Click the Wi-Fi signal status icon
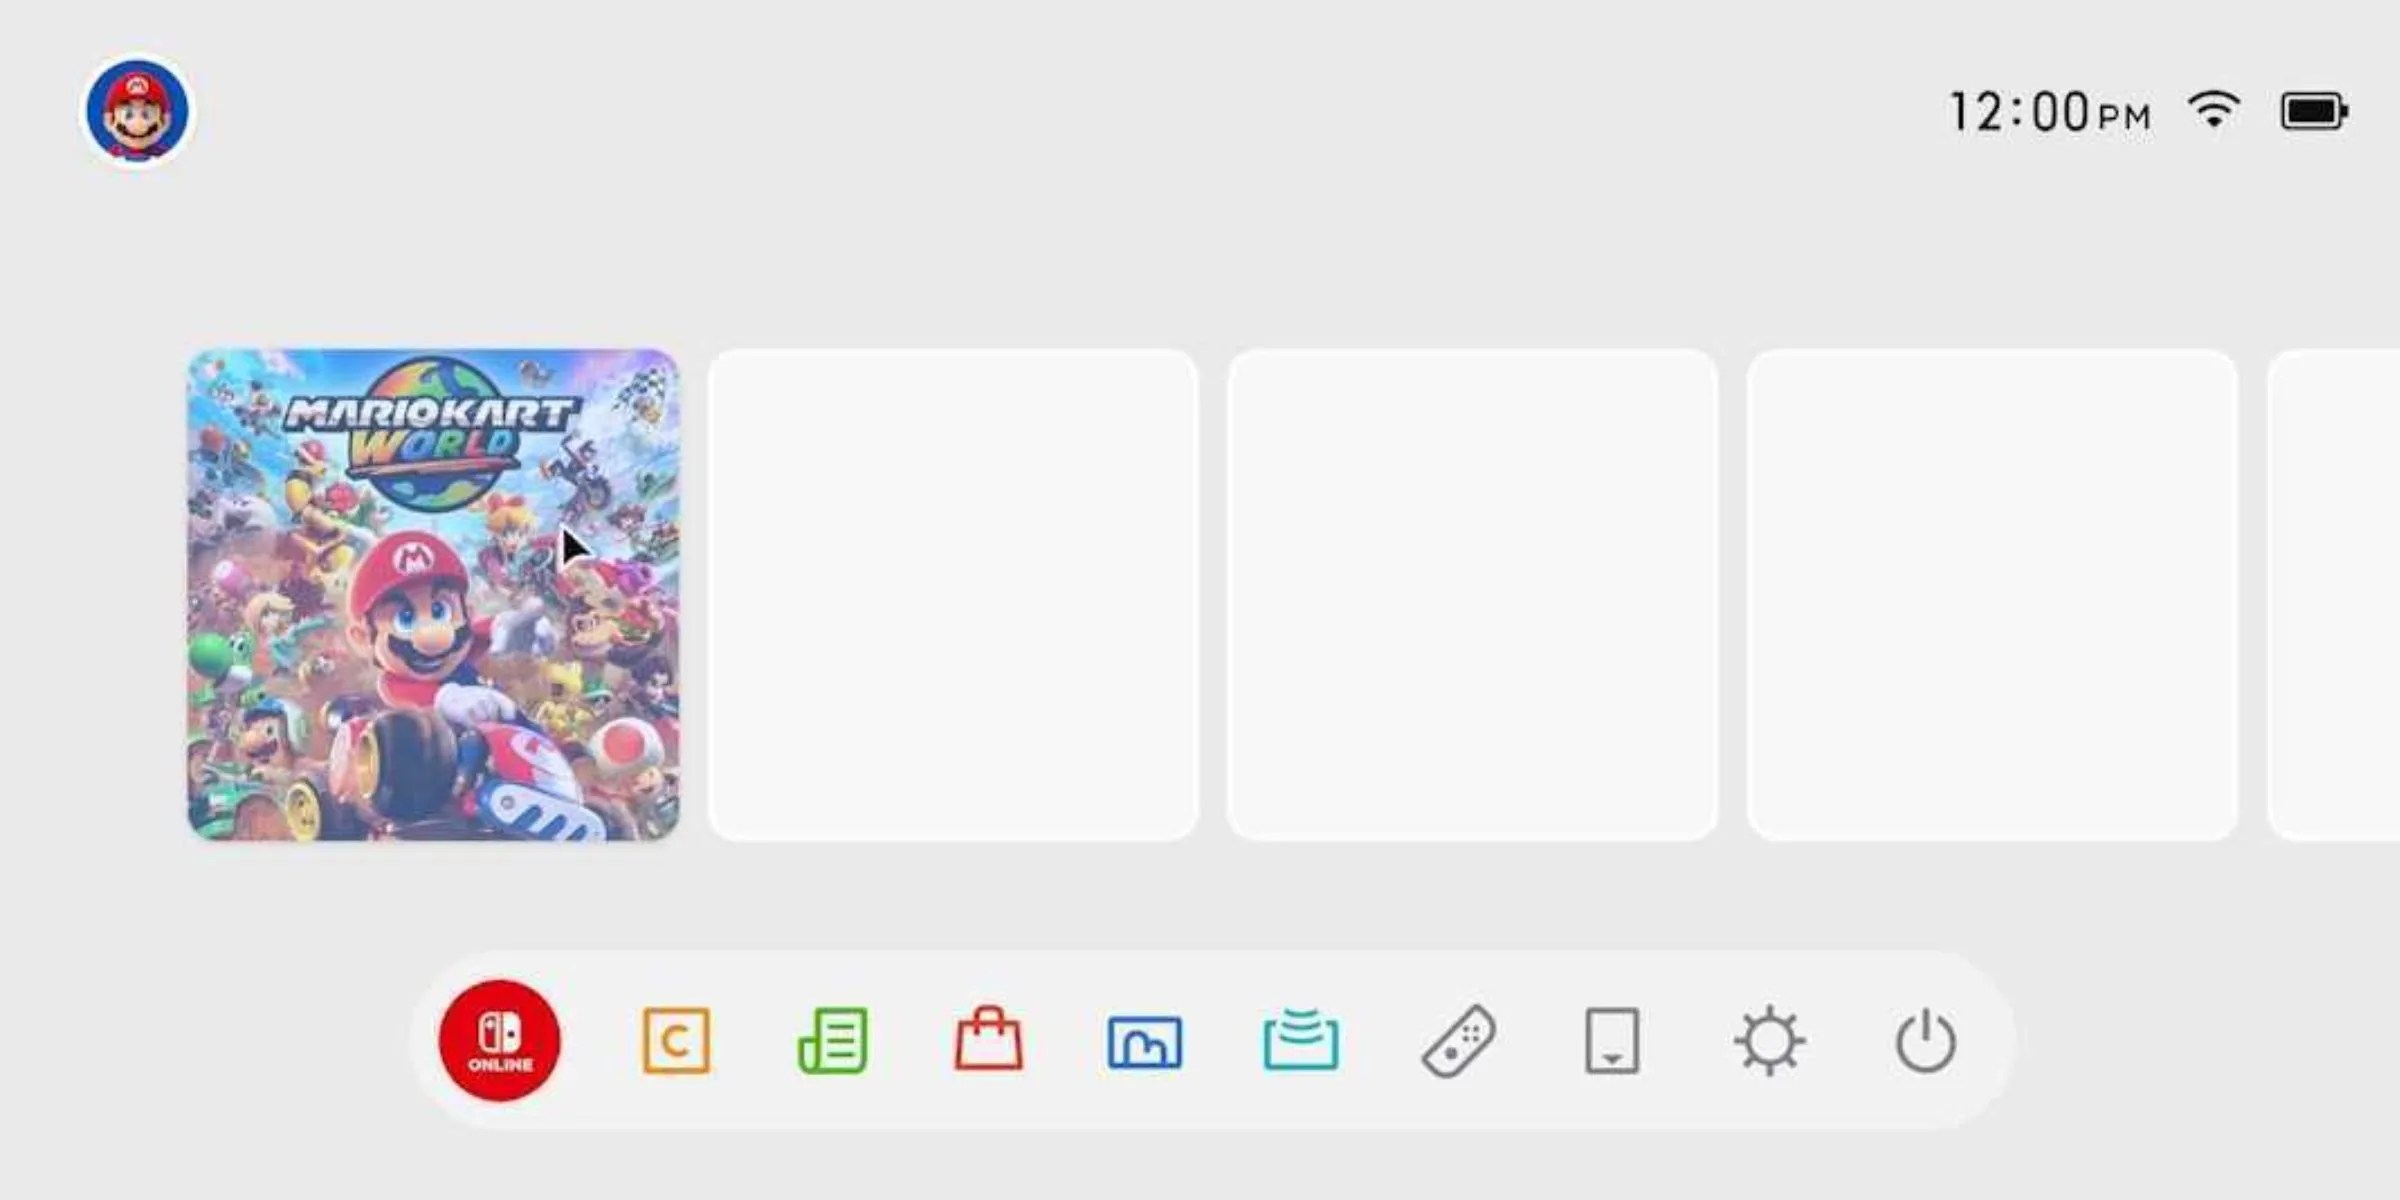The height and width of the screenshot is (1200, 2400). tap(2214, 110)
